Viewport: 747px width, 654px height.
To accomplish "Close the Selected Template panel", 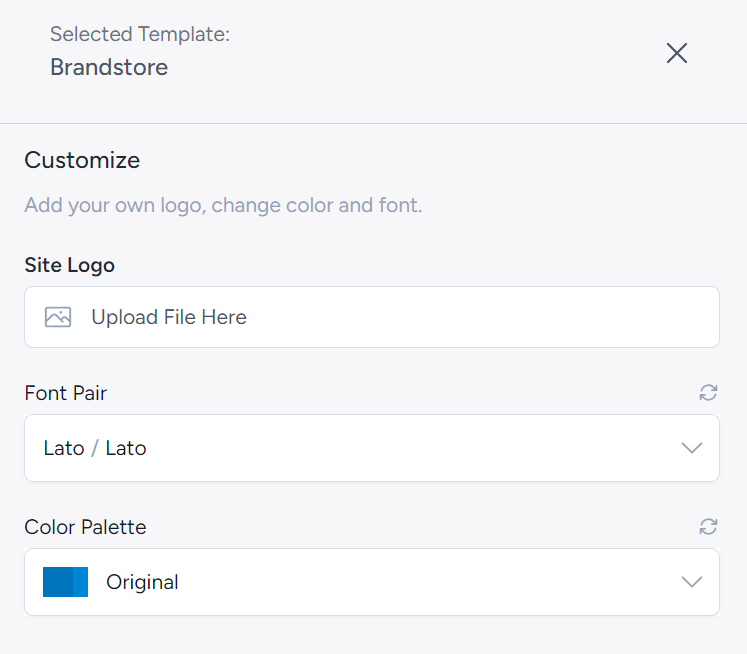I will point(677,53).
